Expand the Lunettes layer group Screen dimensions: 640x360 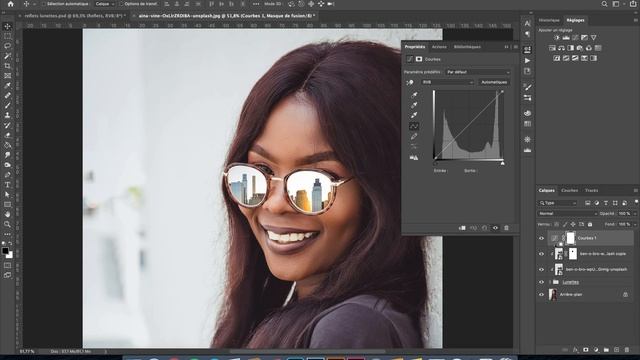point(550,282)
